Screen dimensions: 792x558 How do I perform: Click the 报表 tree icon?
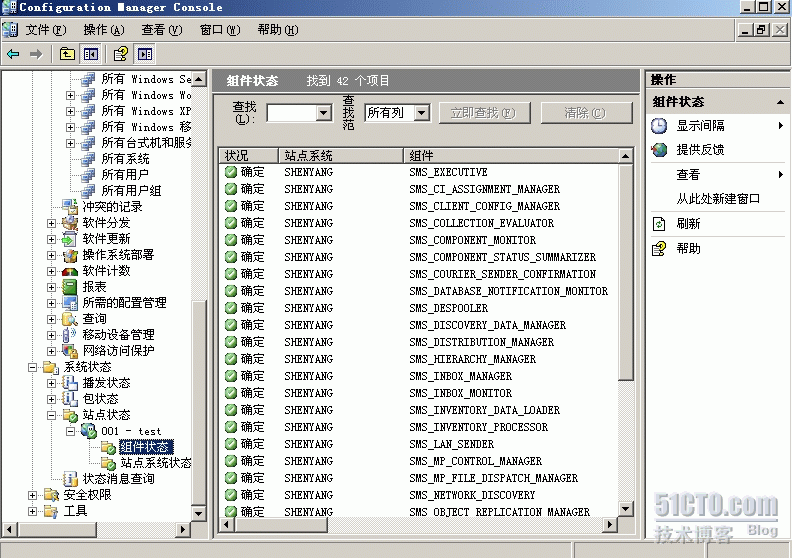tap(69, 287)
